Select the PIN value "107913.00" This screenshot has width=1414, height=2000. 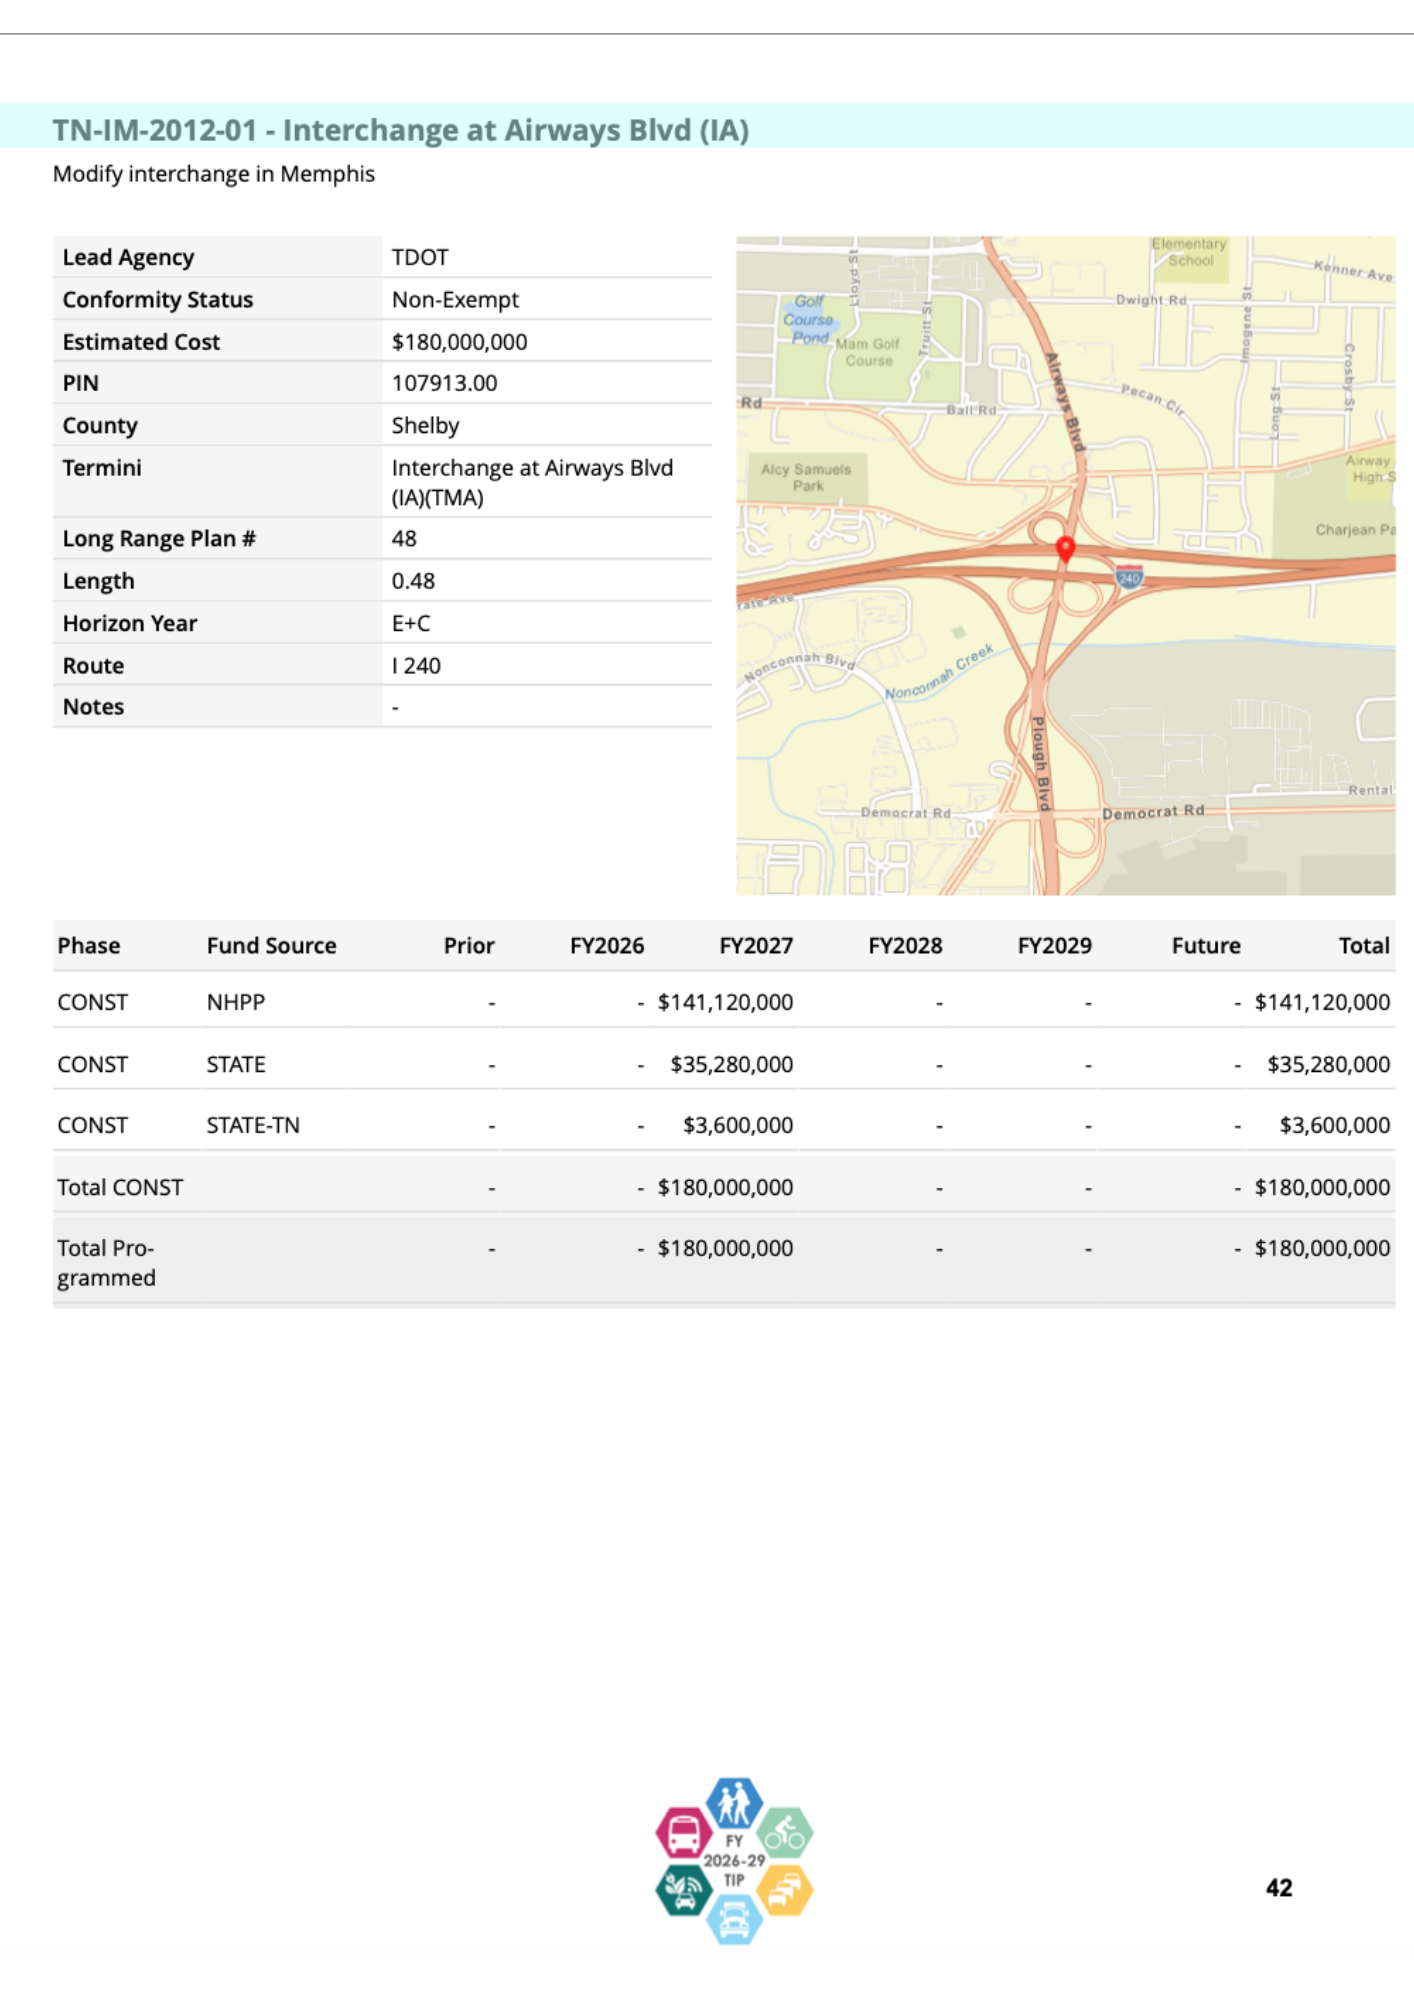444,383
